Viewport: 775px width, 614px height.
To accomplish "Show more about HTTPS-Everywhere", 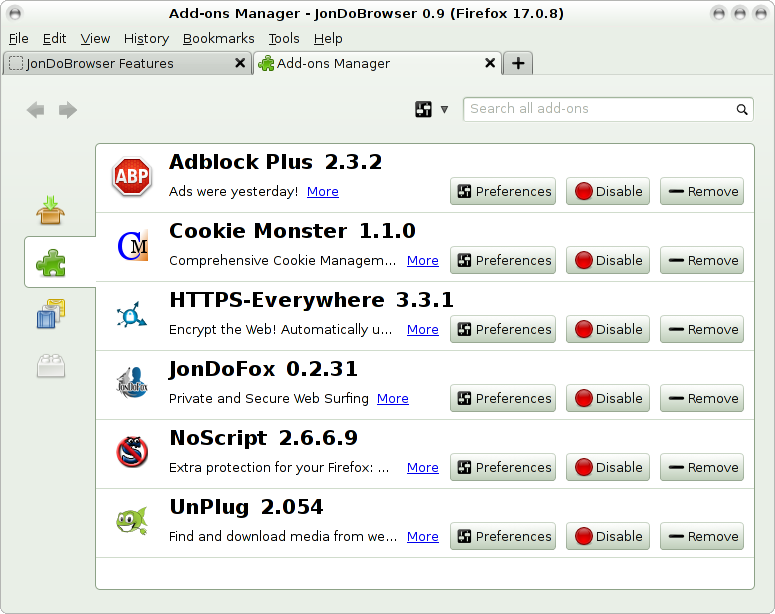I will pyautogui.click(x=423, y=329).
